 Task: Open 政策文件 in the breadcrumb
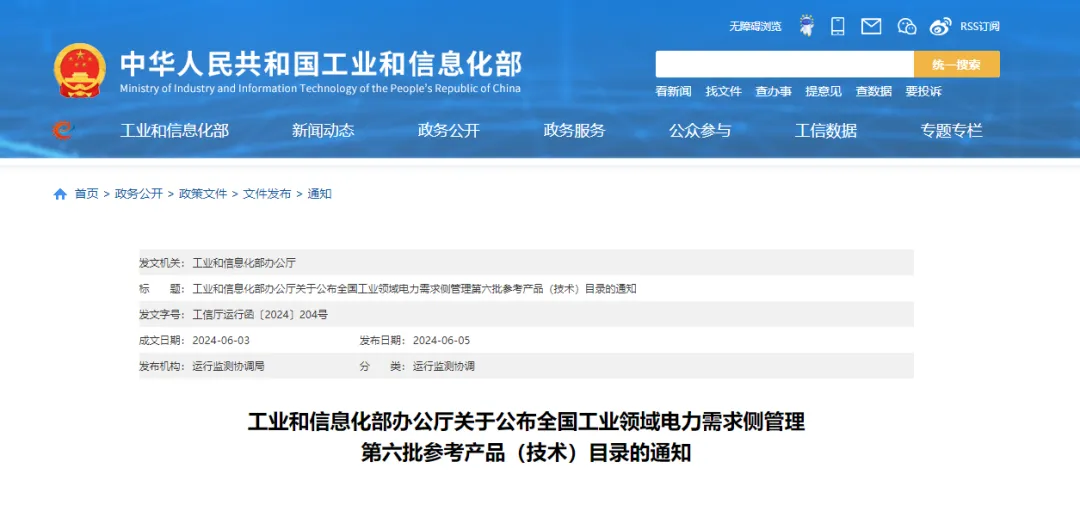pos(203,194)
